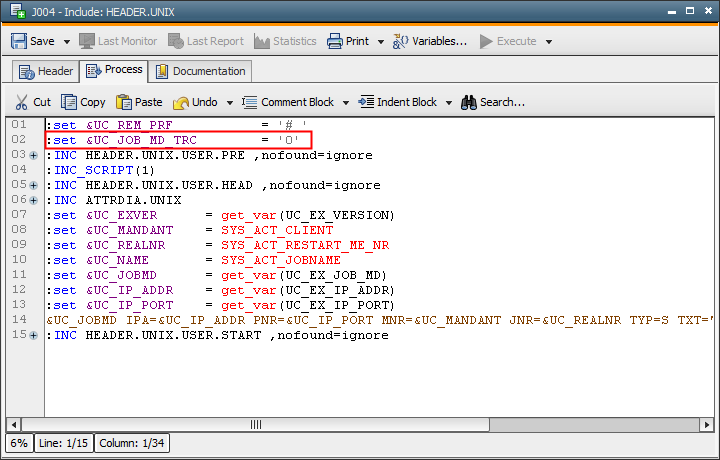The width and height of the screenshot is (720, 460).
Task: Click the &UC_JOB_MD_TRC line text
Action: pyautogui.click(x=173, y=140)
